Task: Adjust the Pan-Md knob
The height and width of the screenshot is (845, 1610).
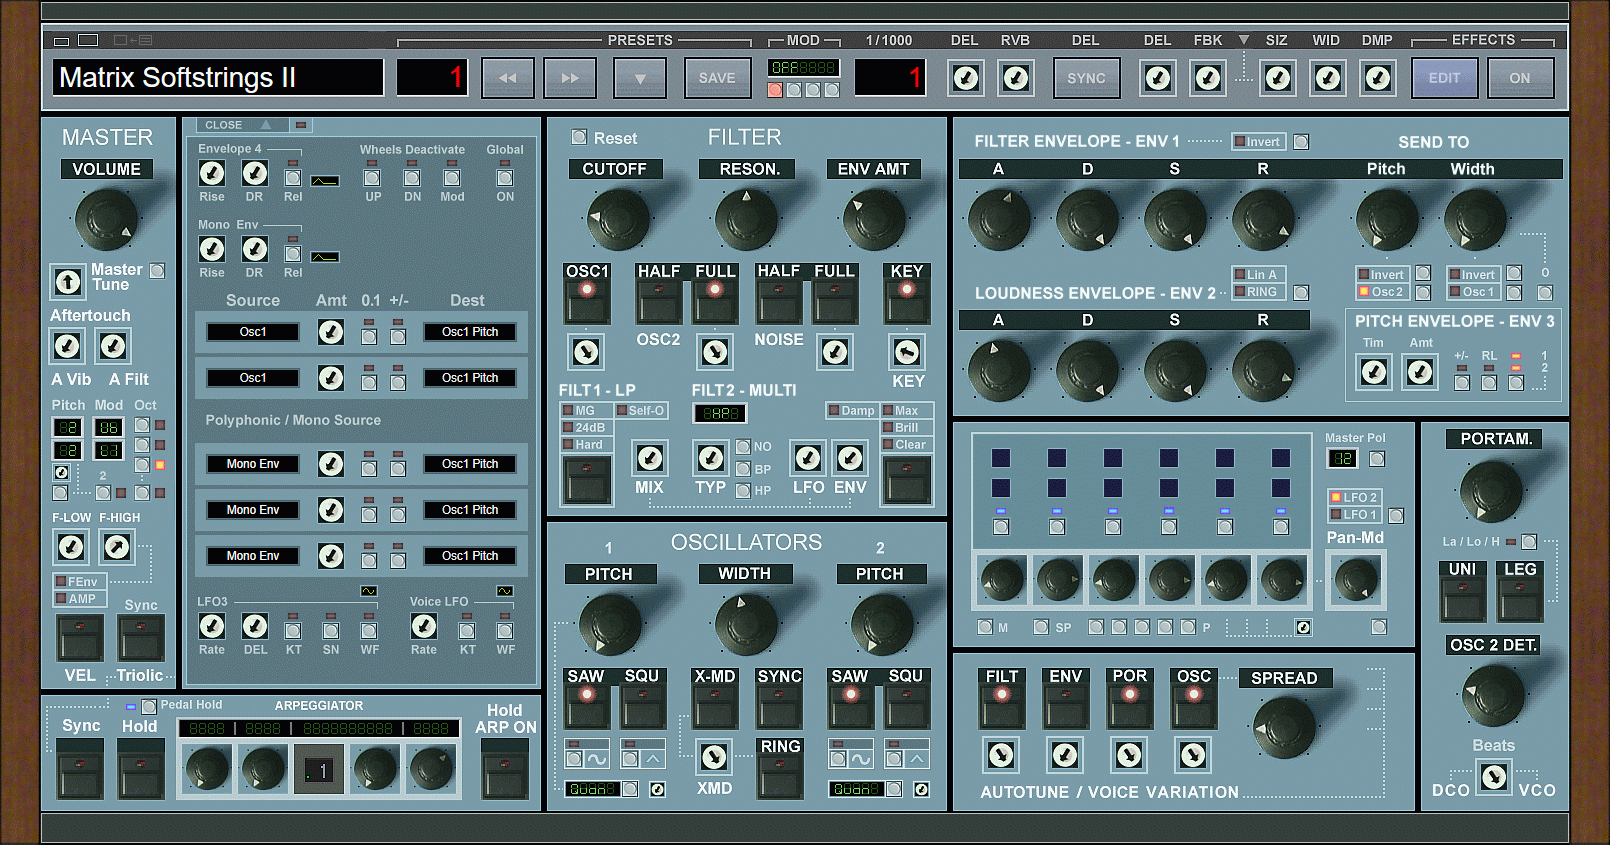Action: (x=1356, y=579)
